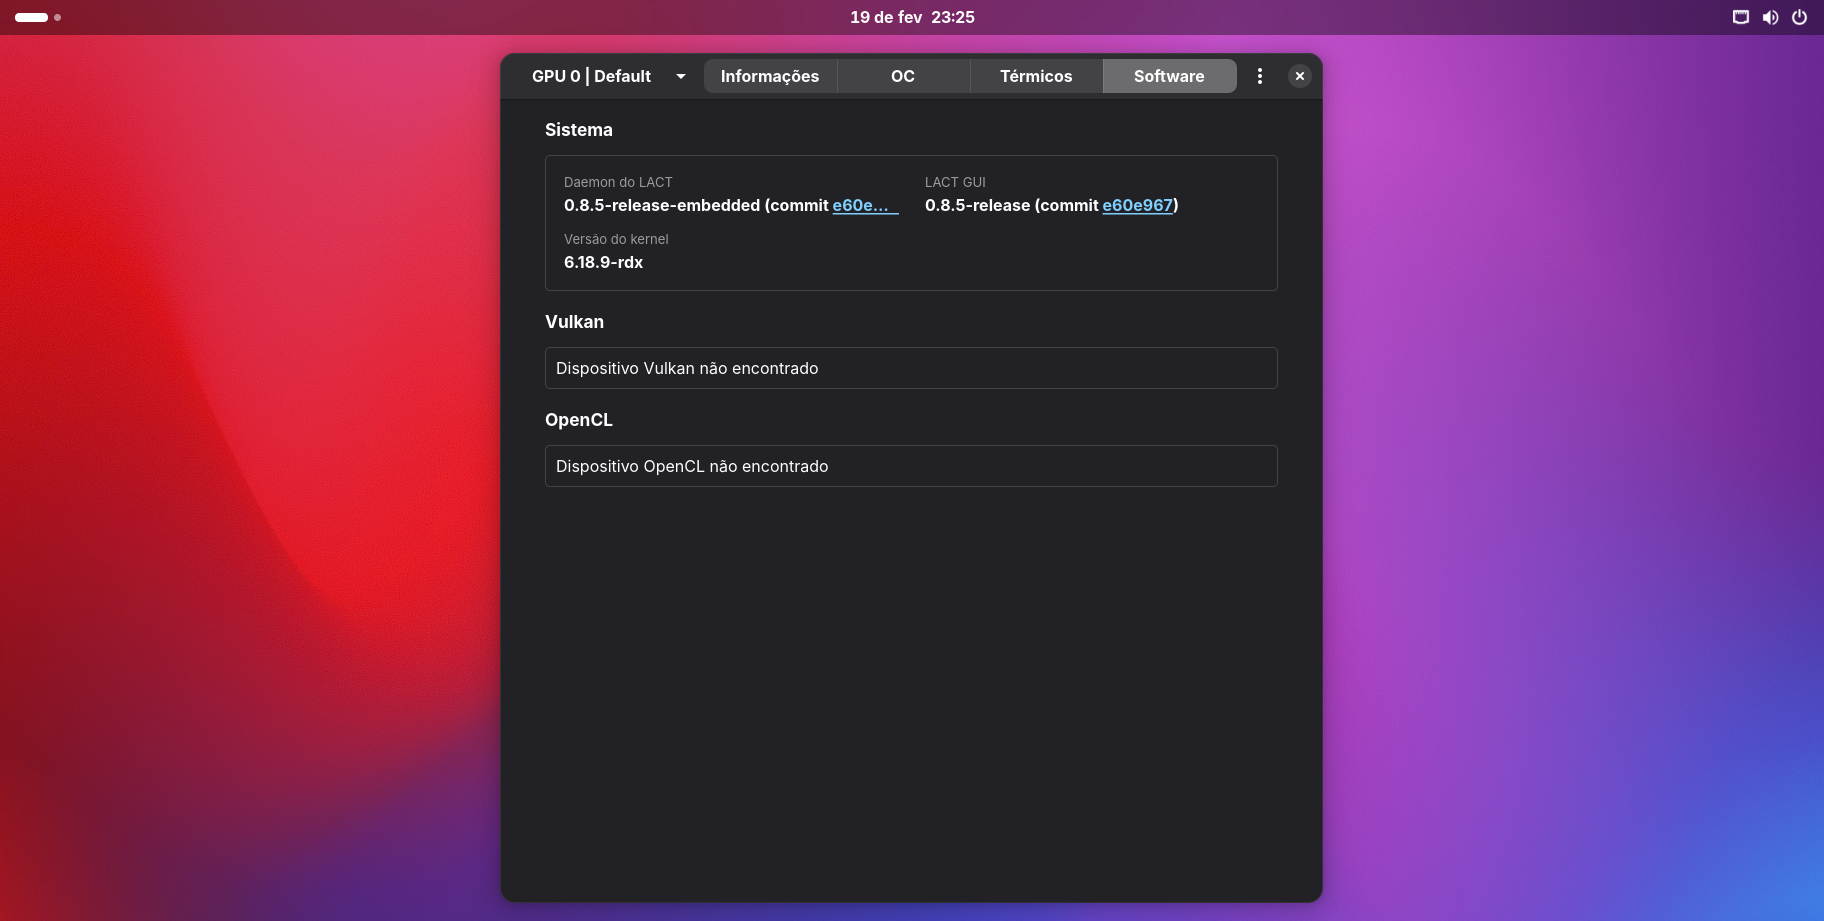This screenshot has height=921, width=1824.
Task: Click the screen icon in top bar
Action: [1741, 17]
